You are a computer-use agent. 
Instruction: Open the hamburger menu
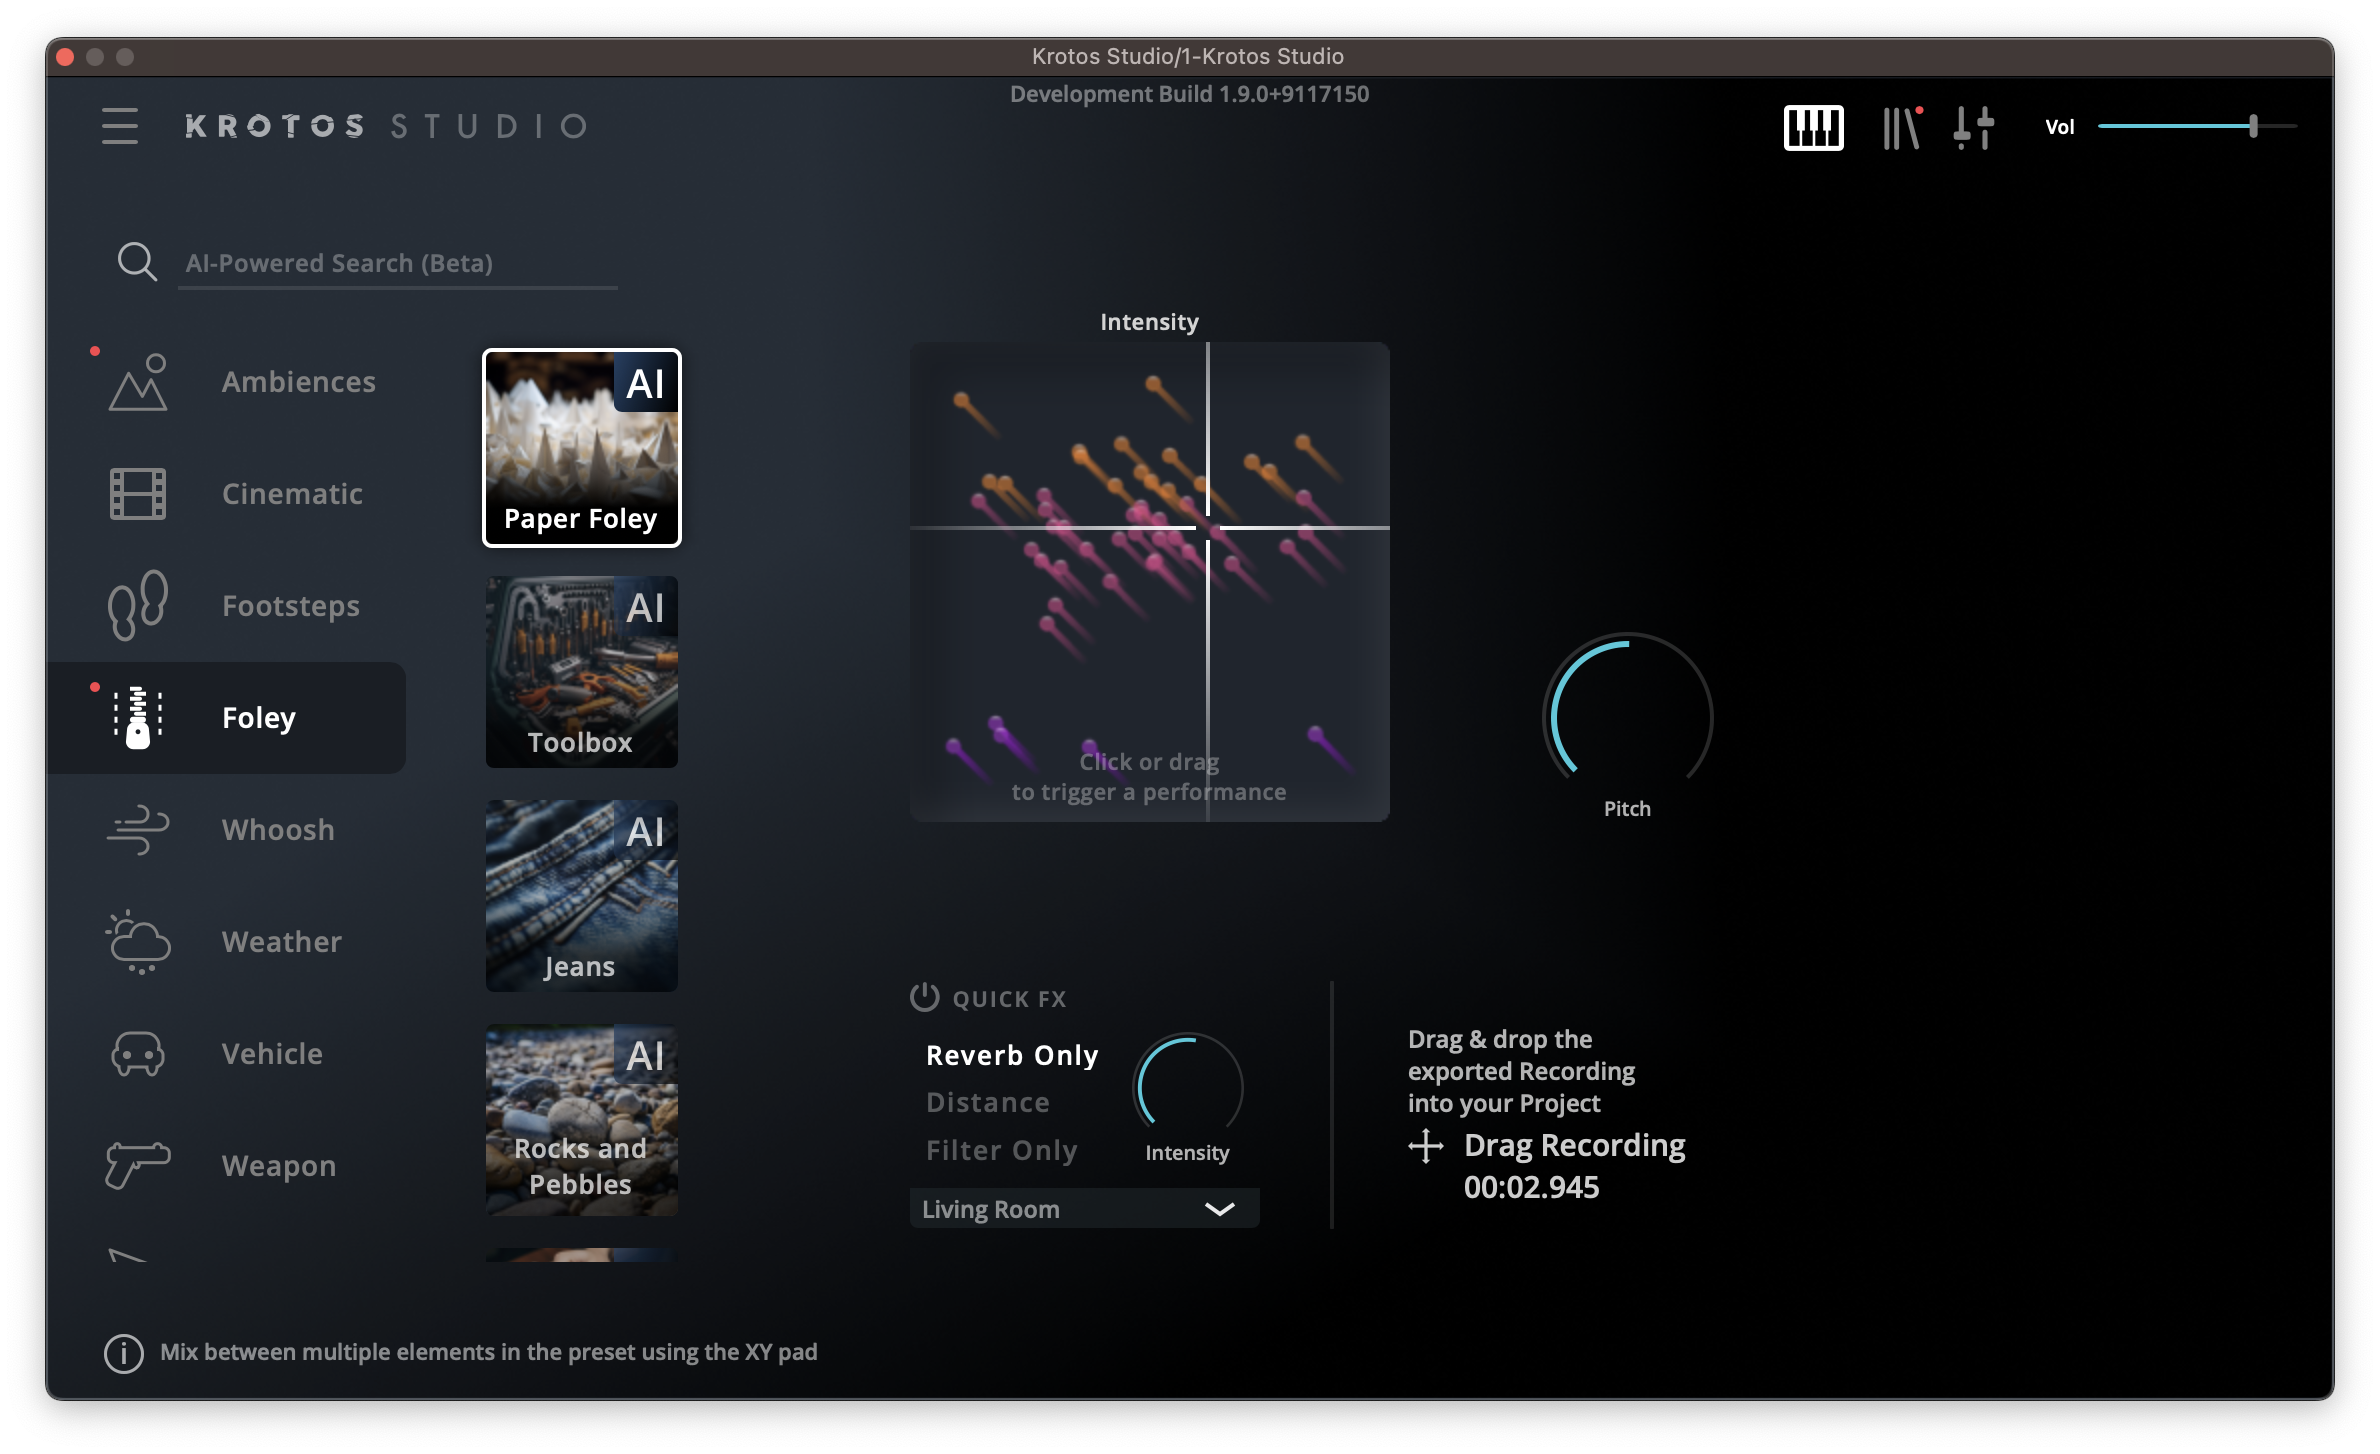[x=119, y=126]
